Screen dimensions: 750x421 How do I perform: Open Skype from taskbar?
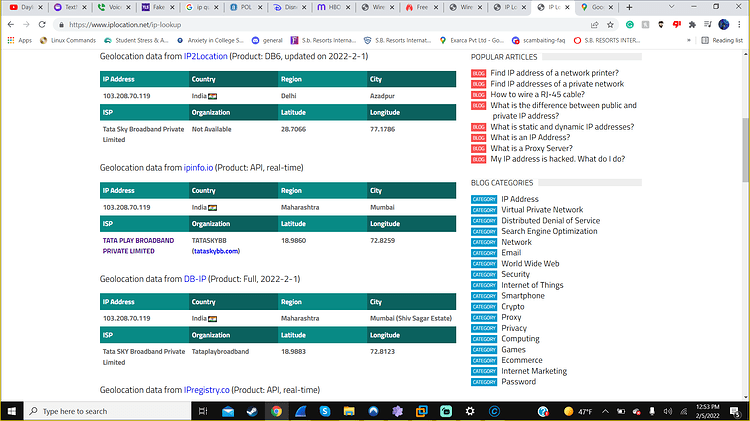click(x=325, y=411)
